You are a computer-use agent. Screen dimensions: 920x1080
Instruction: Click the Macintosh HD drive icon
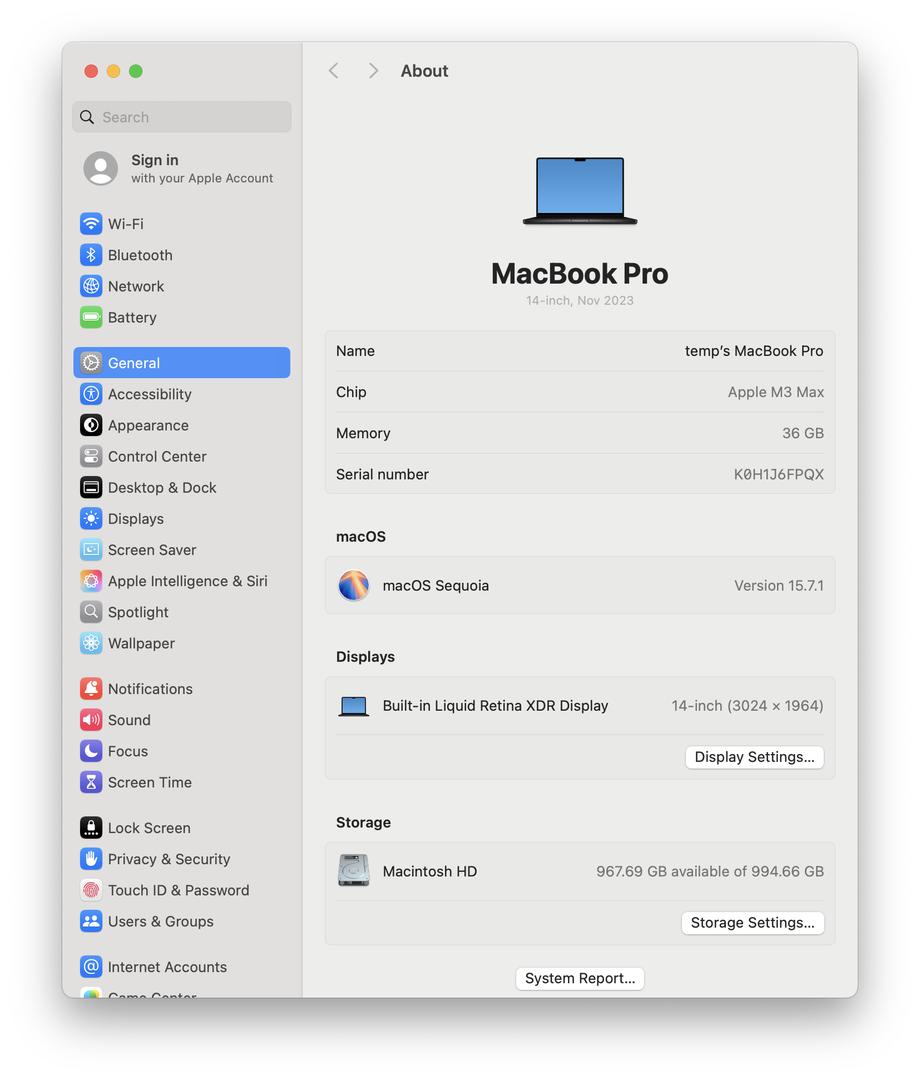[354, 871]
